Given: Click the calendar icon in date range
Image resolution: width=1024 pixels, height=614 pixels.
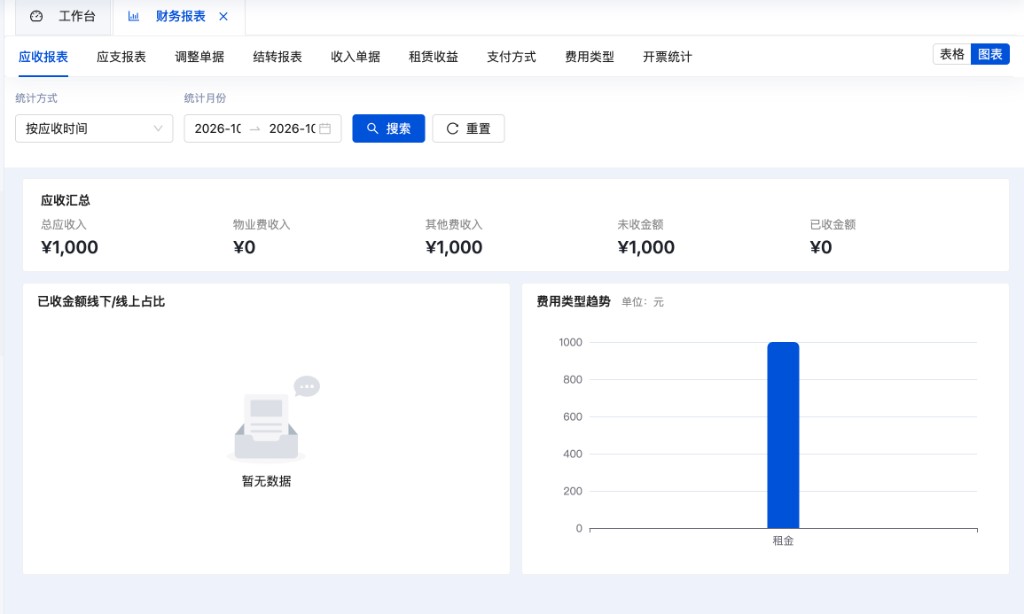Looking at the screenshot, I should pos(325,129).
